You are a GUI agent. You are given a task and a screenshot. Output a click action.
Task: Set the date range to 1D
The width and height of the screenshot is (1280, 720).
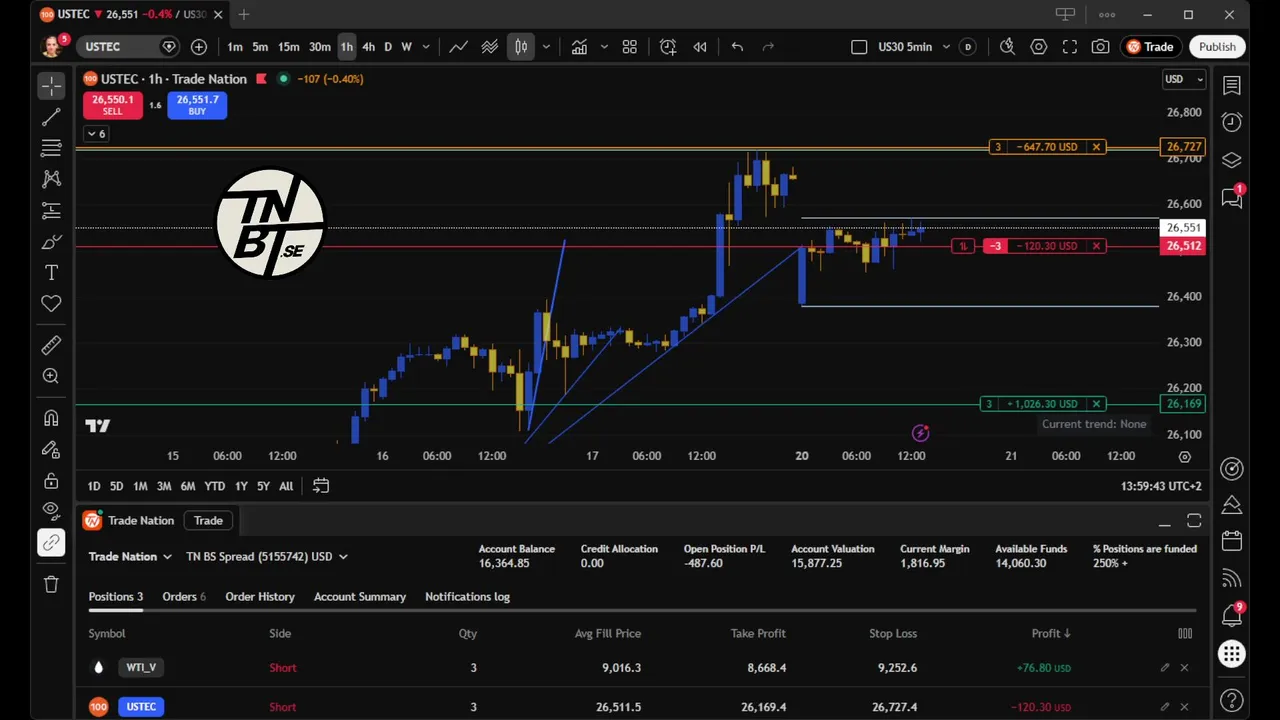93,486
